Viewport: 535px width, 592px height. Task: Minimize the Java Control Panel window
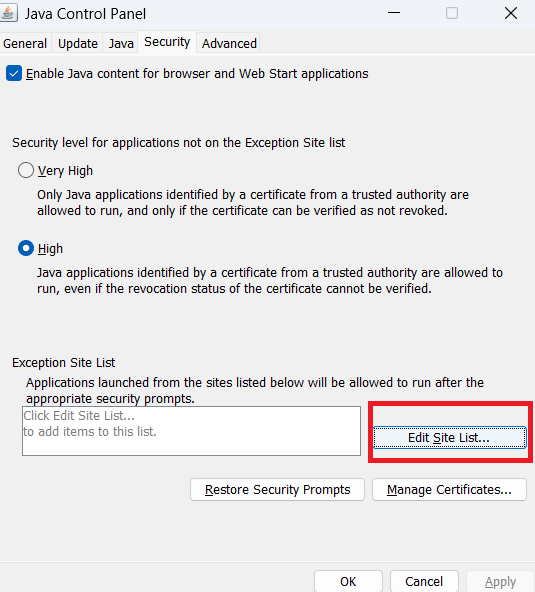pyautogui.click(x=394, y=13)
